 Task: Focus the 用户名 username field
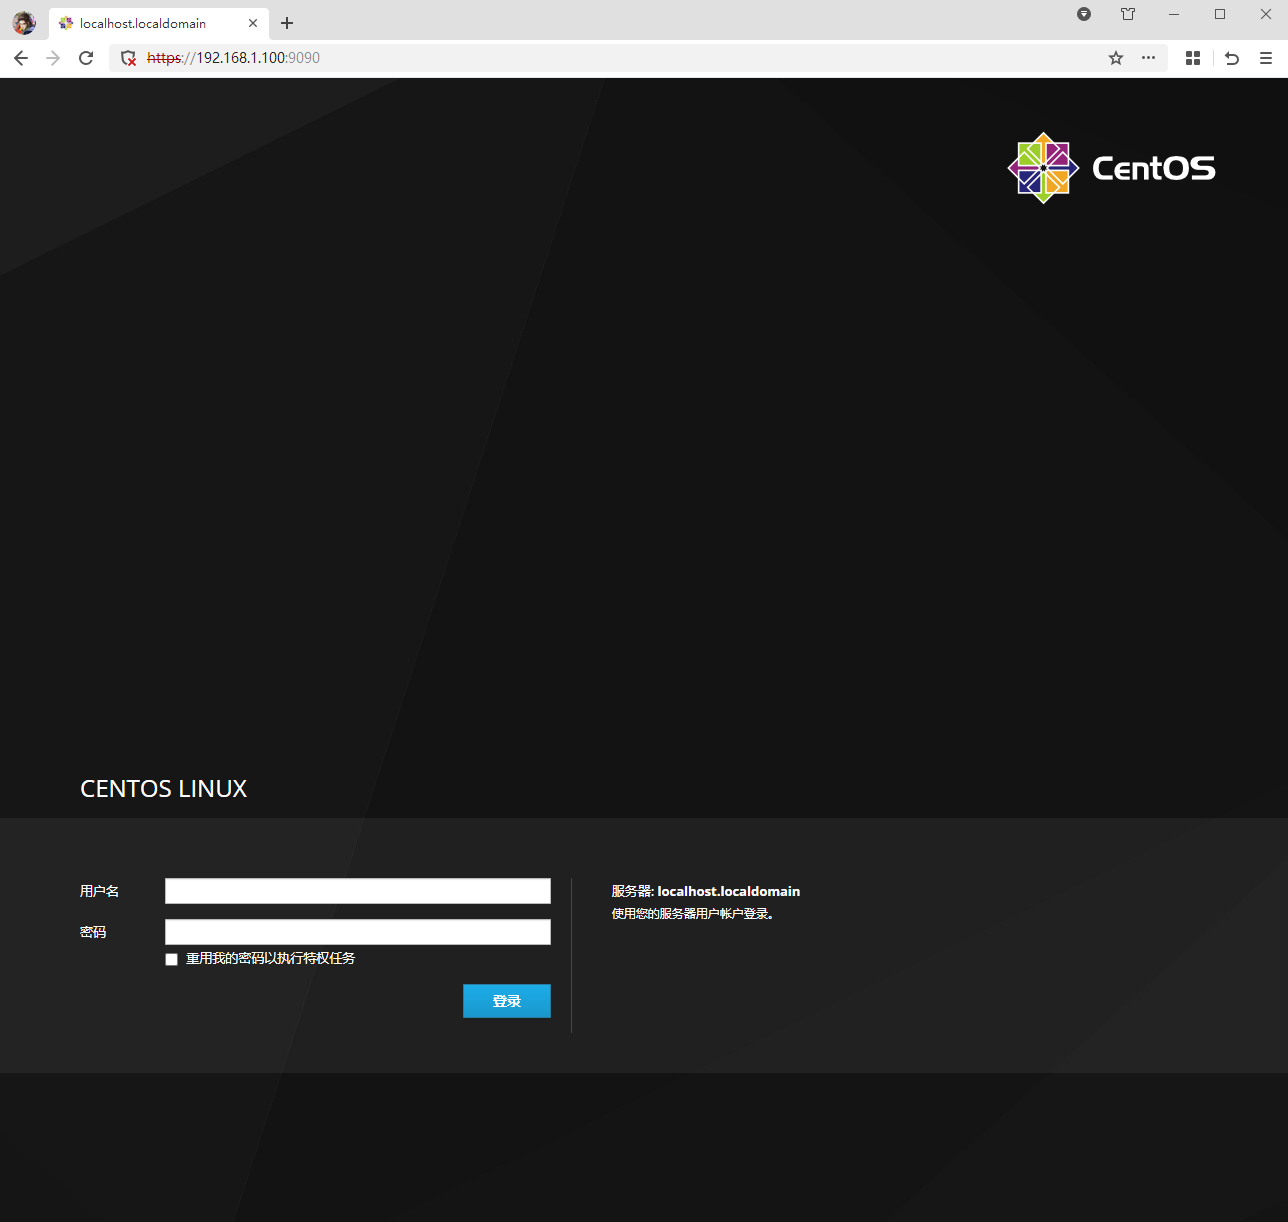pyautogui.click(x=358, y=891)
